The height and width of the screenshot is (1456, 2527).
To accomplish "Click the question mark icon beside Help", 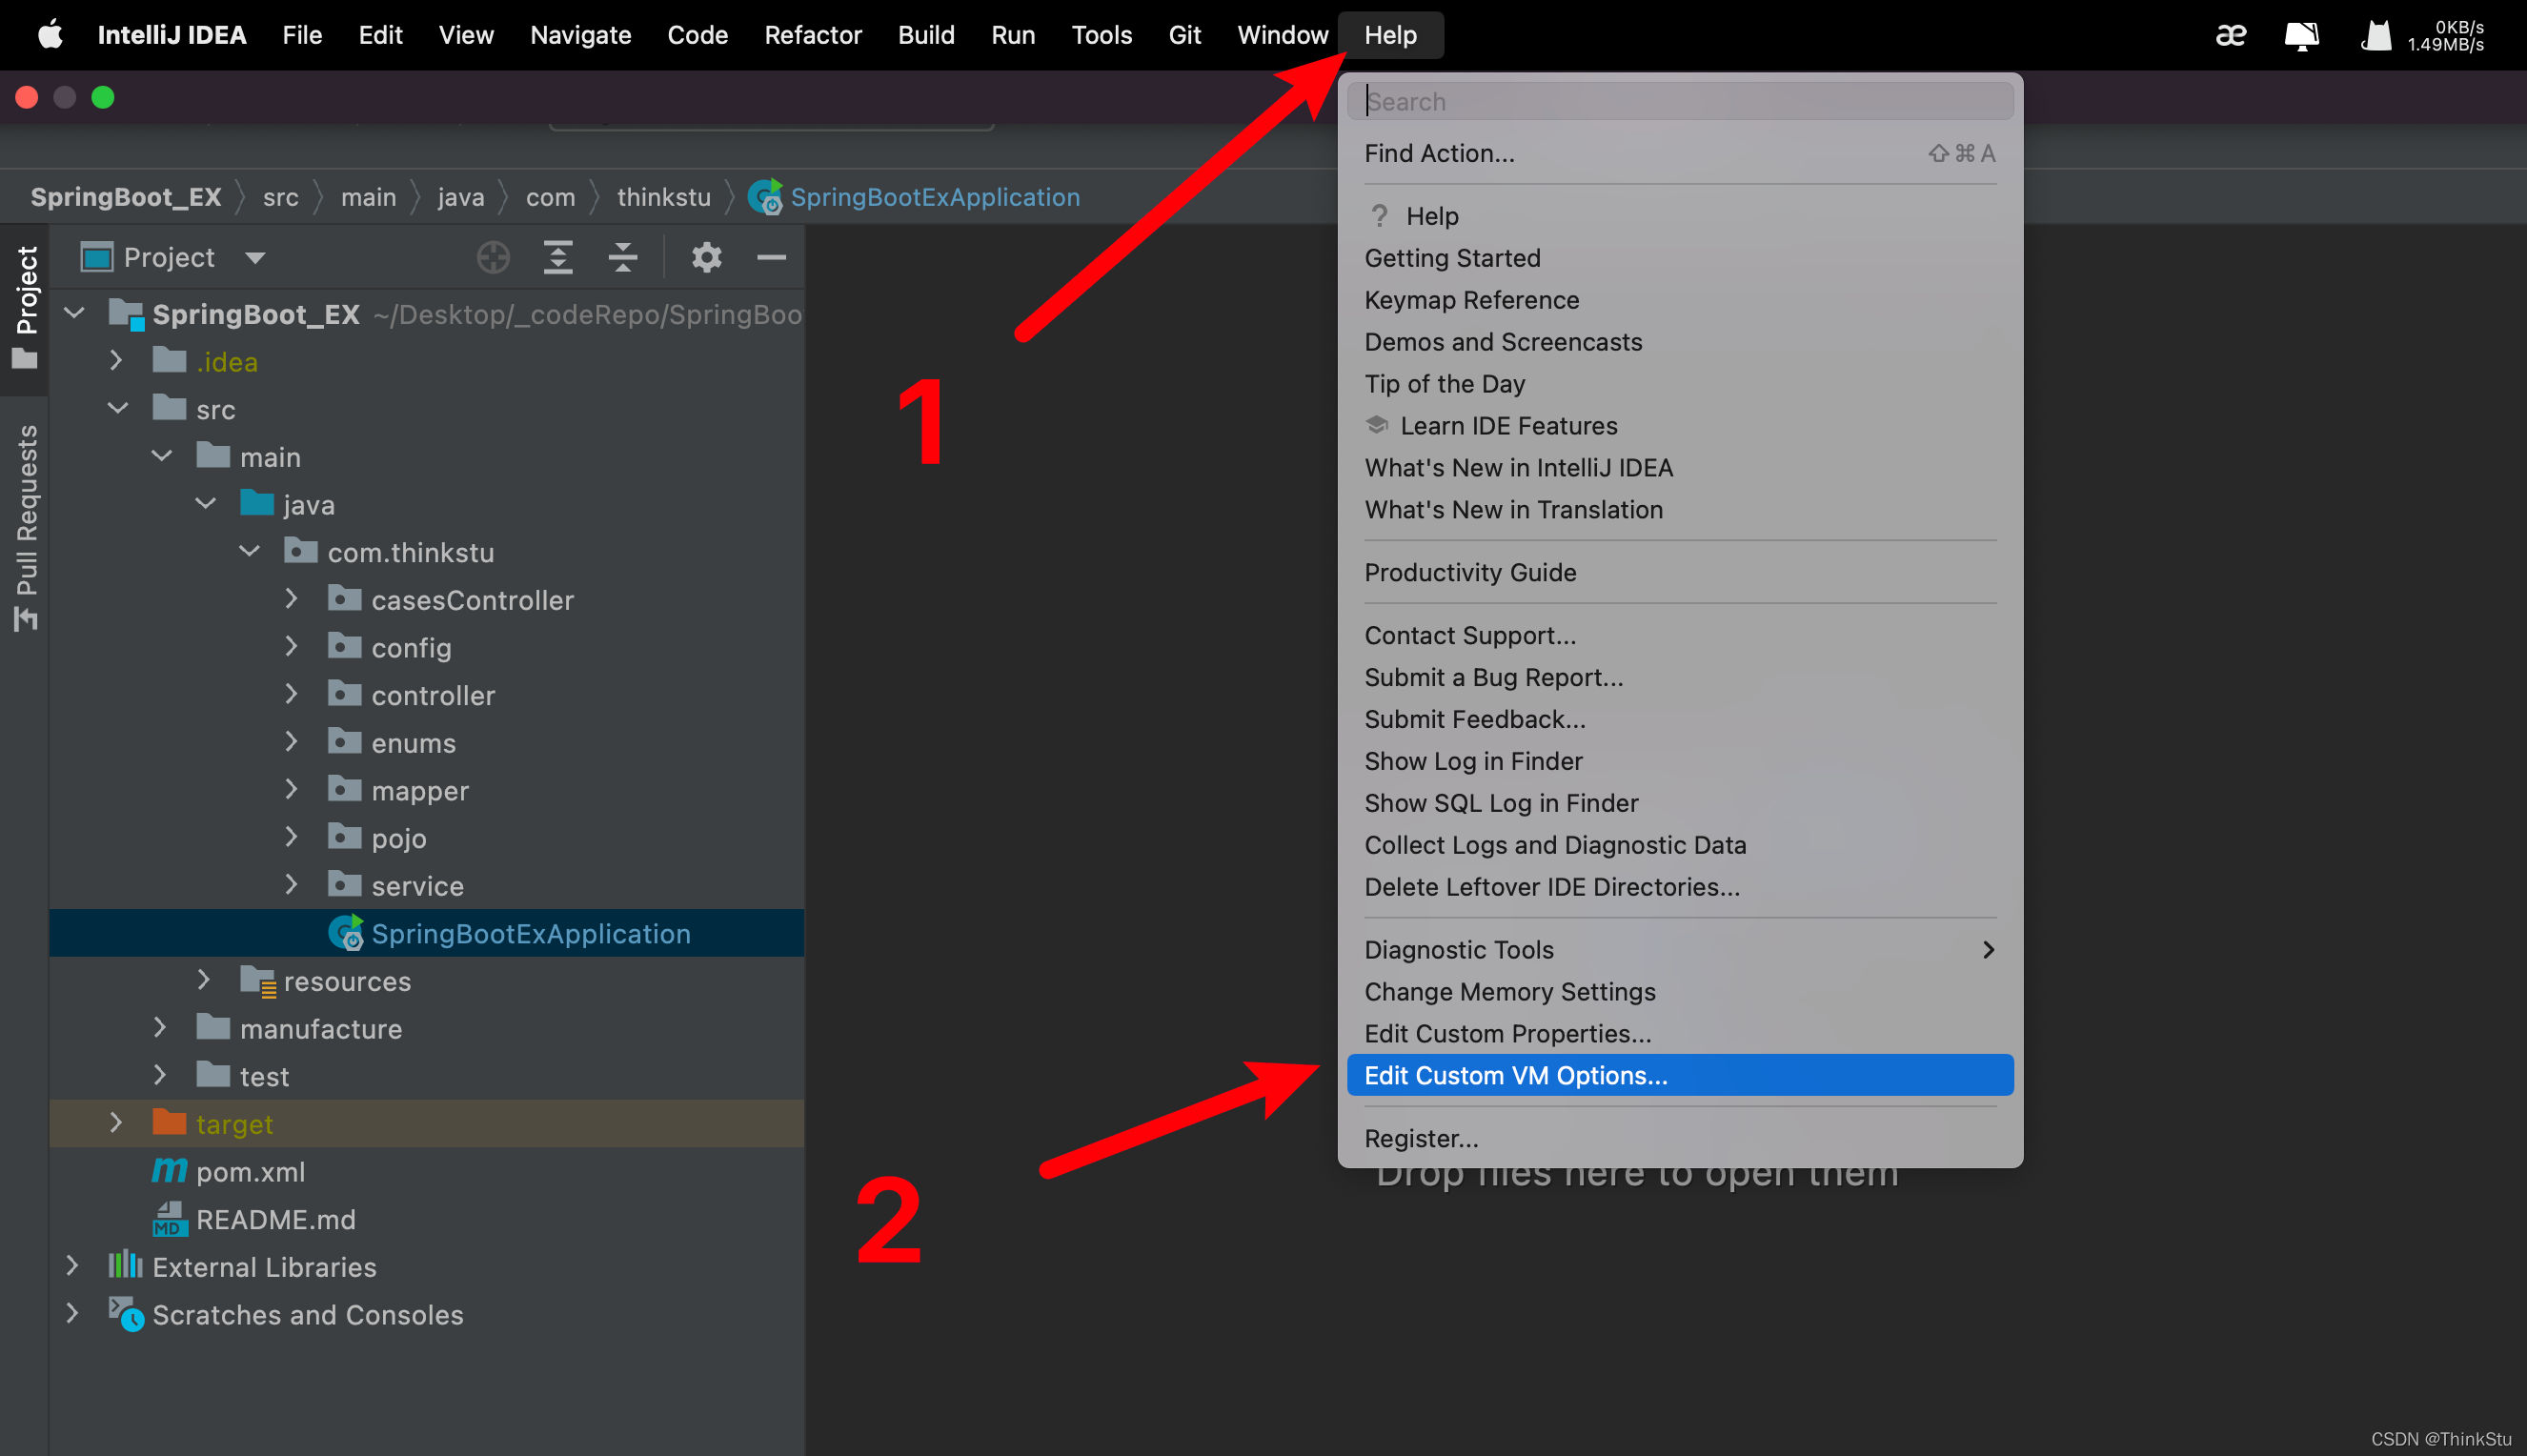I will click(x=1379, y=216).
